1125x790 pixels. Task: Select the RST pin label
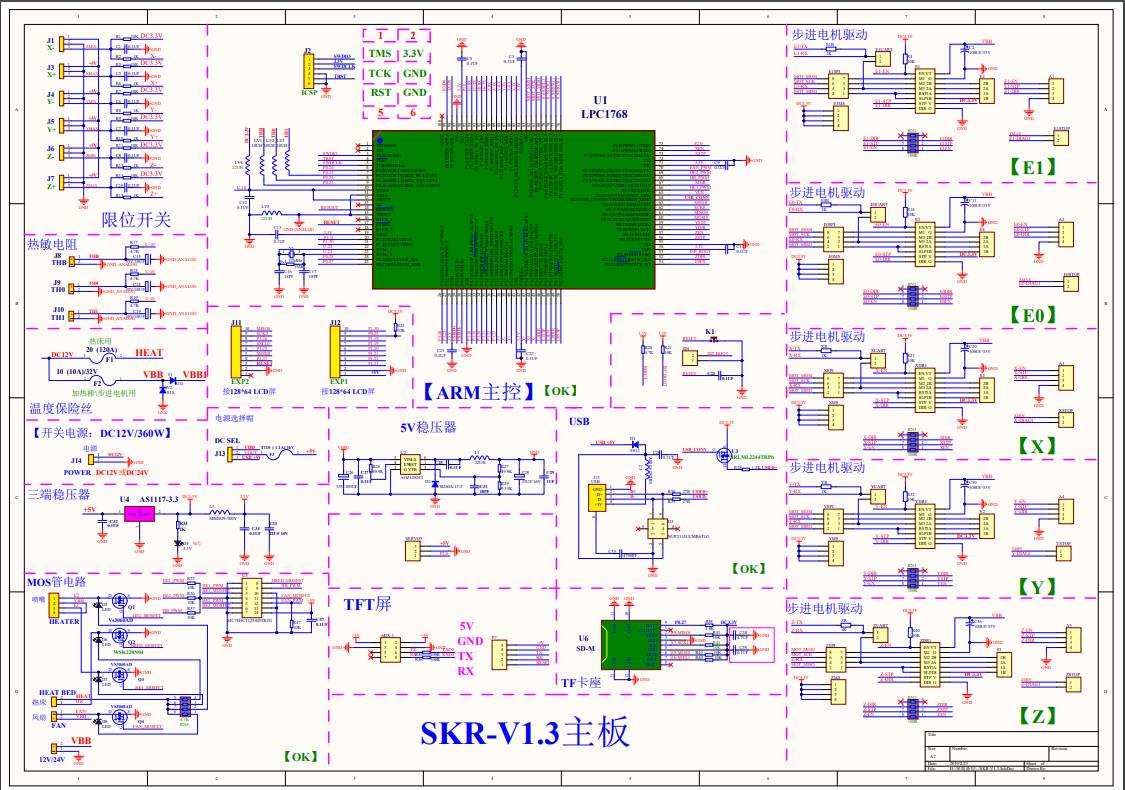(380, 93)
